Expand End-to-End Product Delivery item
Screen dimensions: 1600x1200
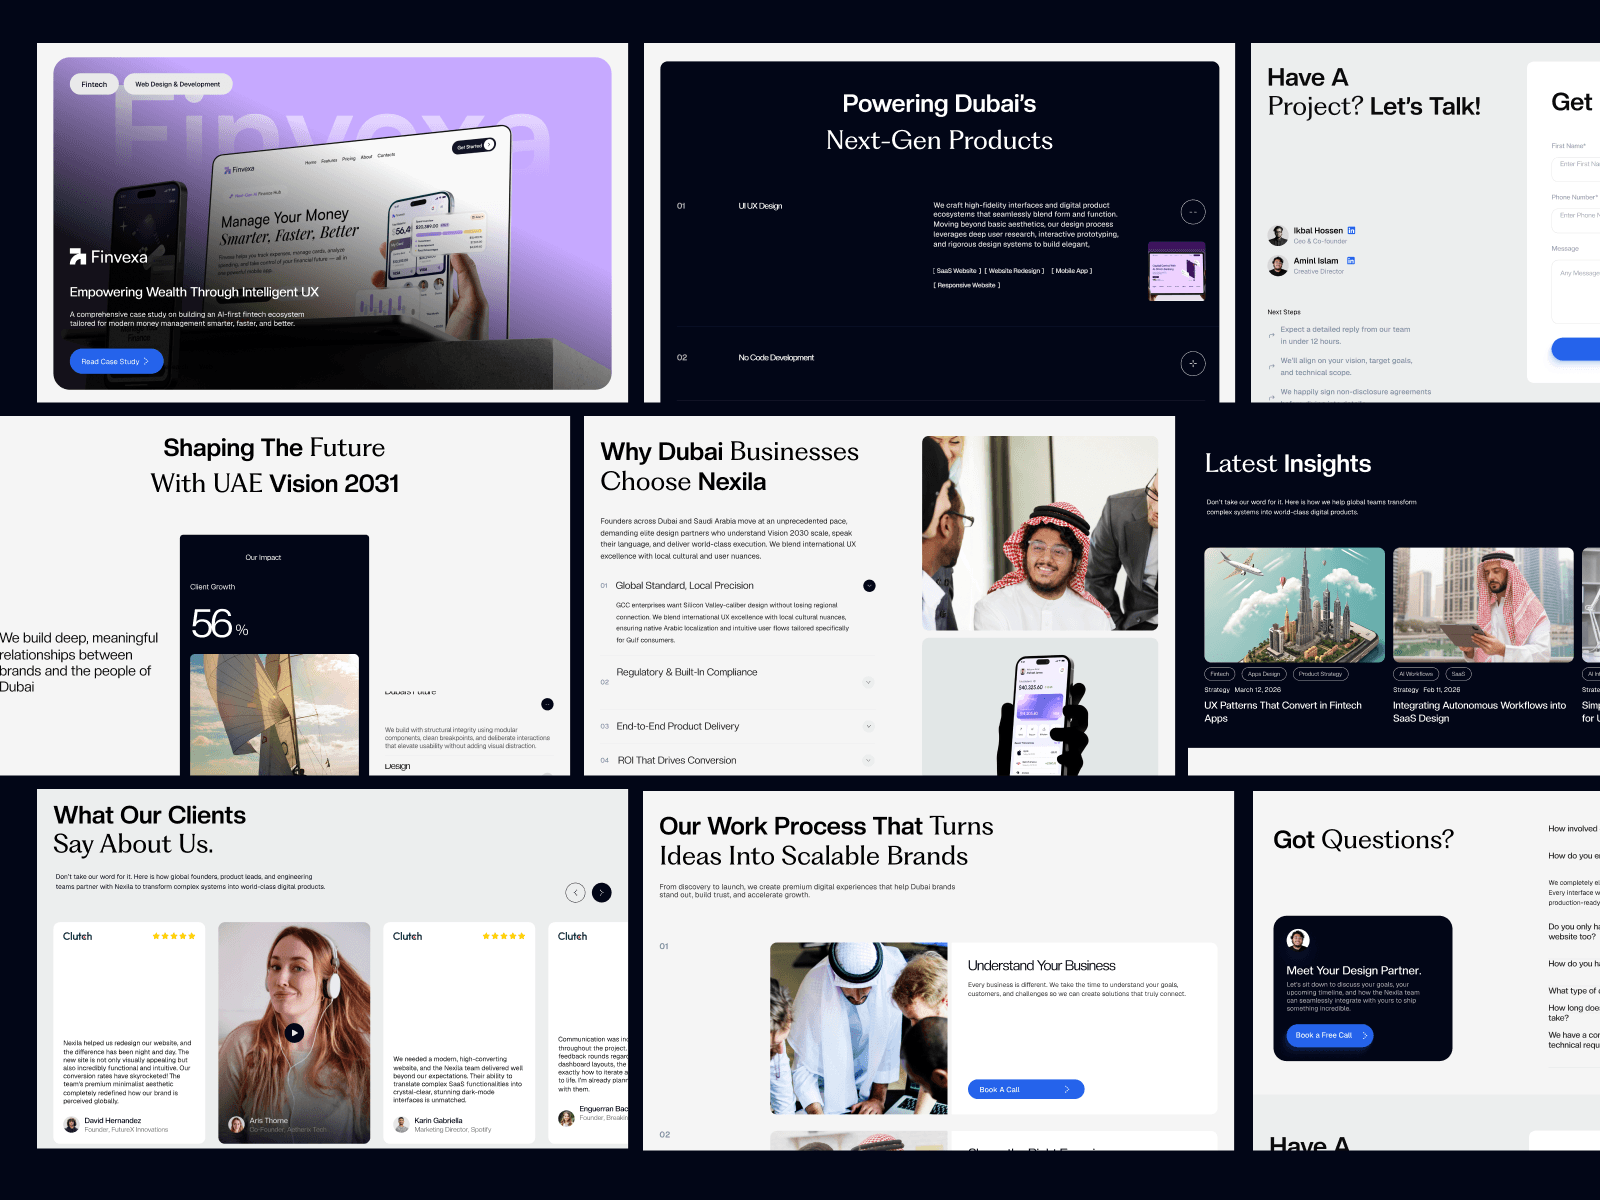(x=868, y=726)
